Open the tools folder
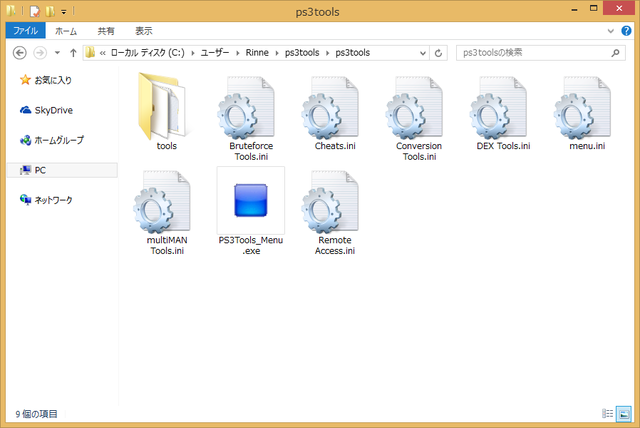Image resolution: width=640 pixels, height=428 pixels. 163,106
